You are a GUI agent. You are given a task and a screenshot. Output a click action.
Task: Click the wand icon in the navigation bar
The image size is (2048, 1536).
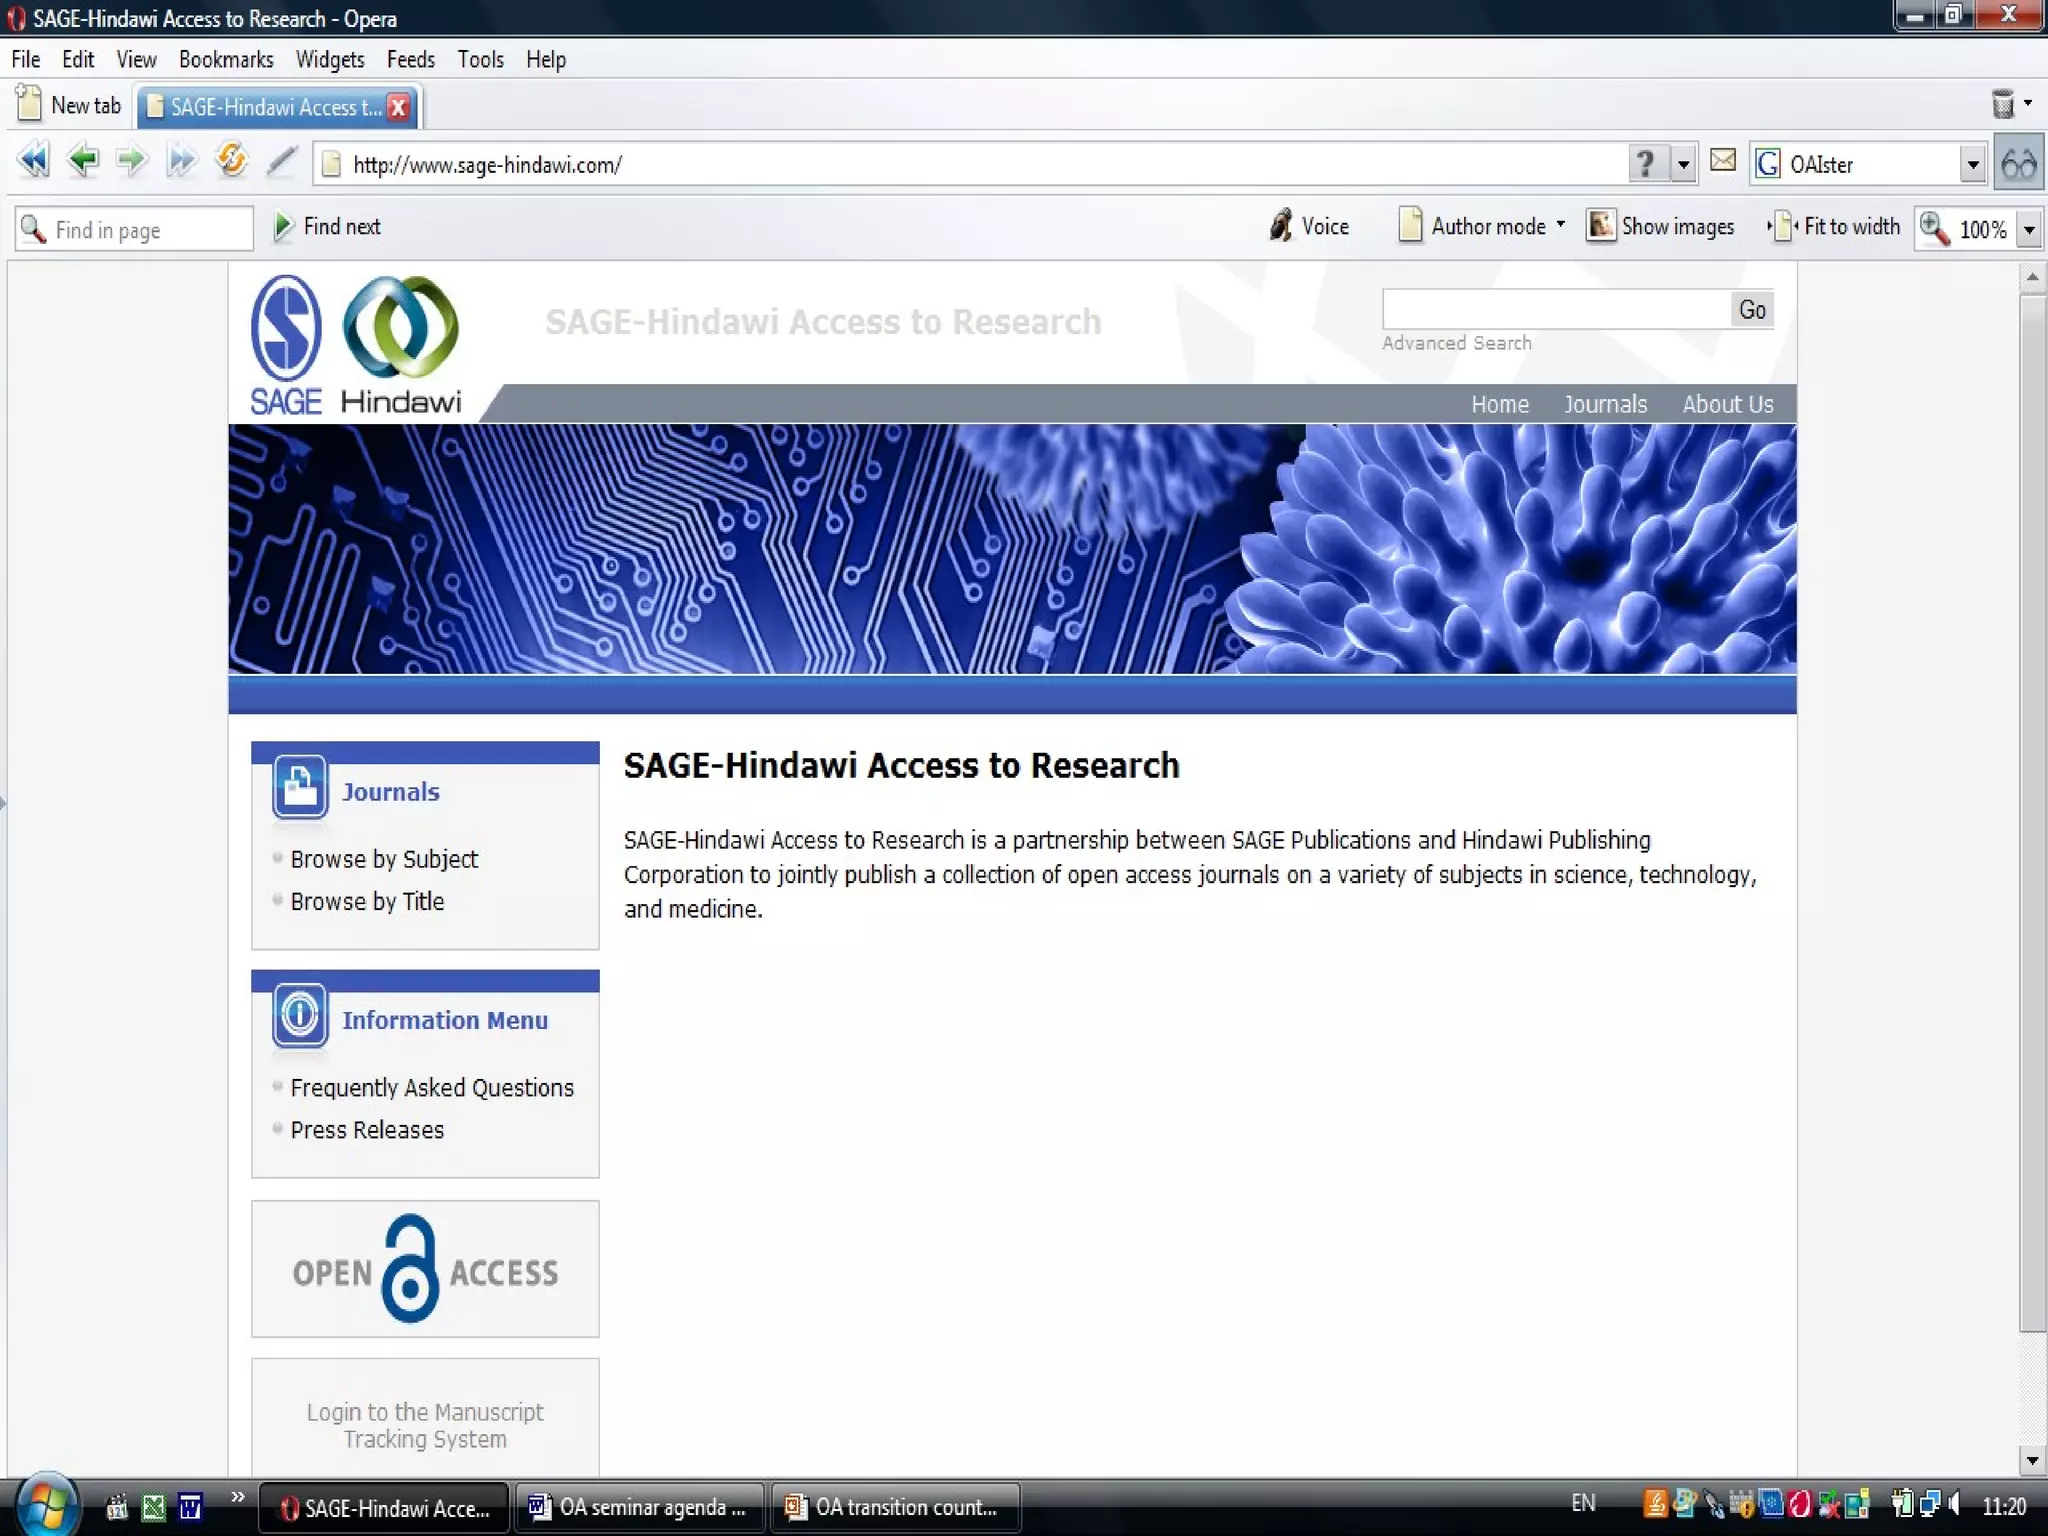coord(282,161)
